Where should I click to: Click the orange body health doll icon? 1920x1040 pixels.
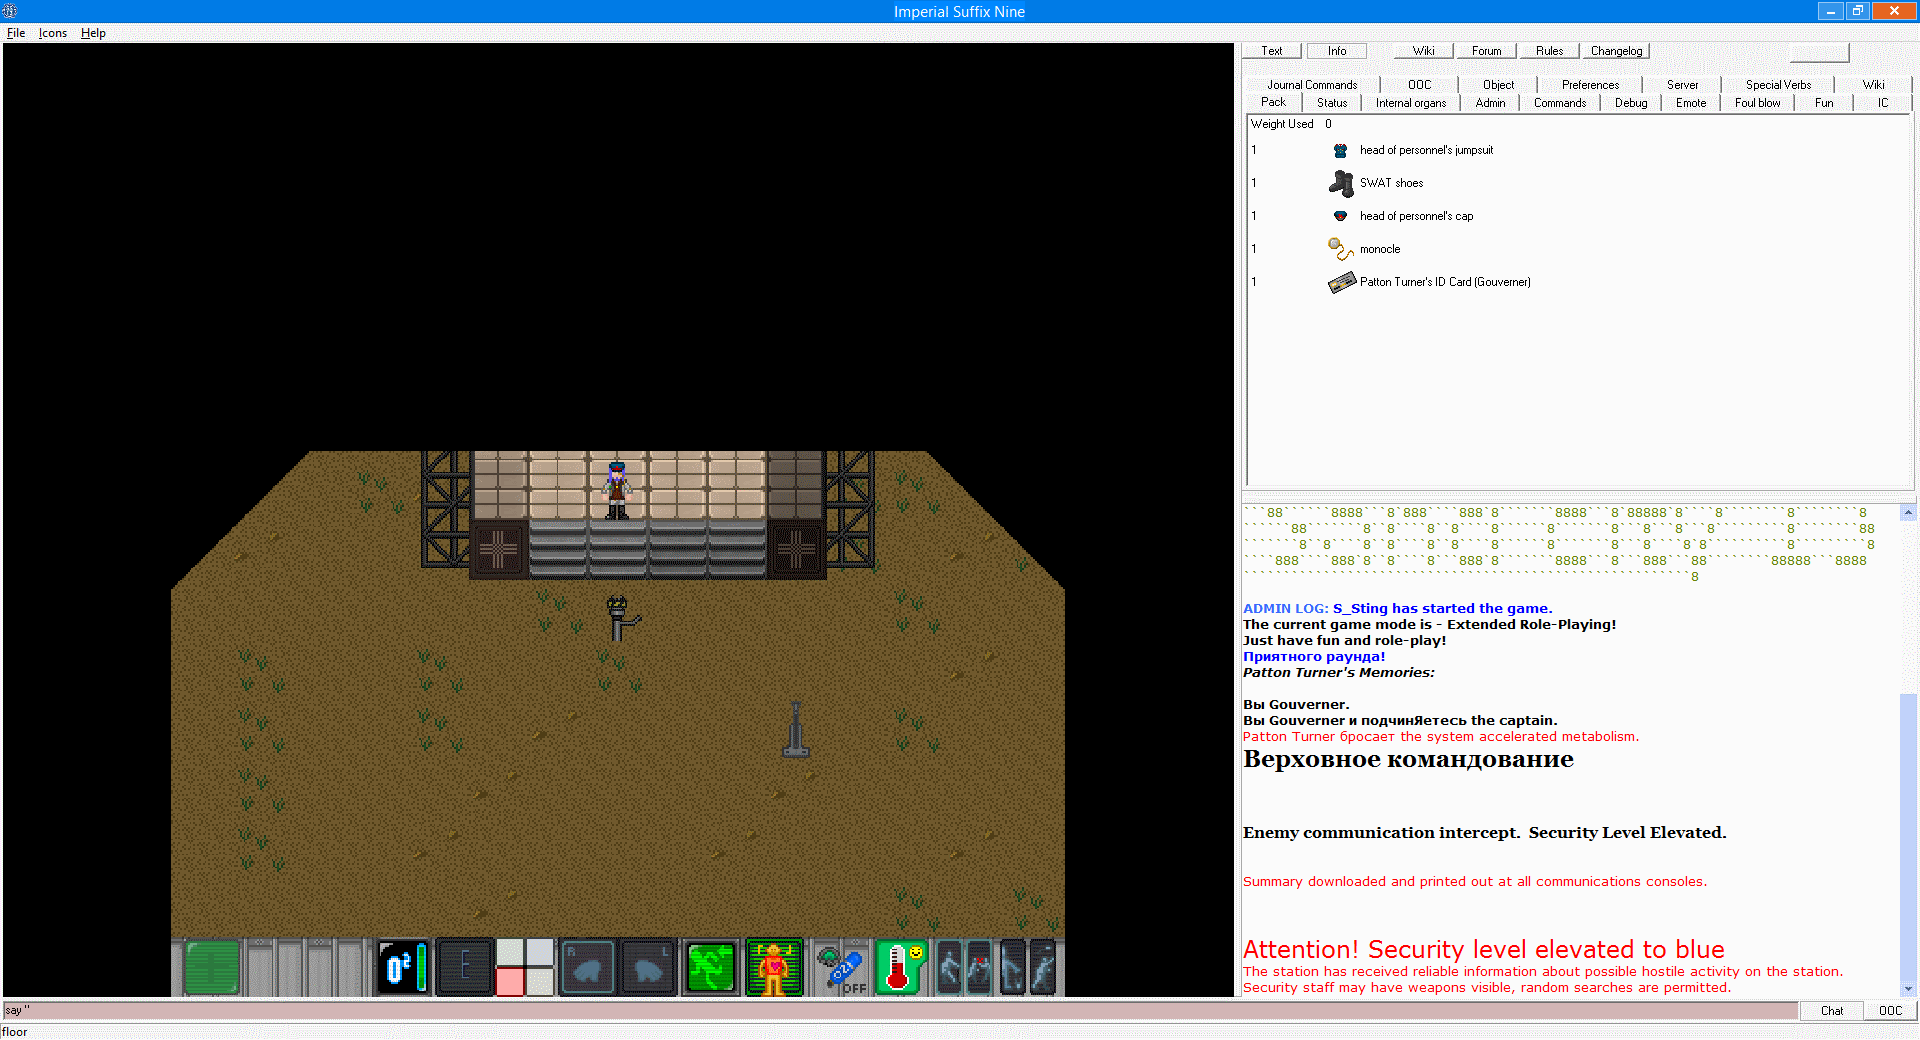[774, 967]
